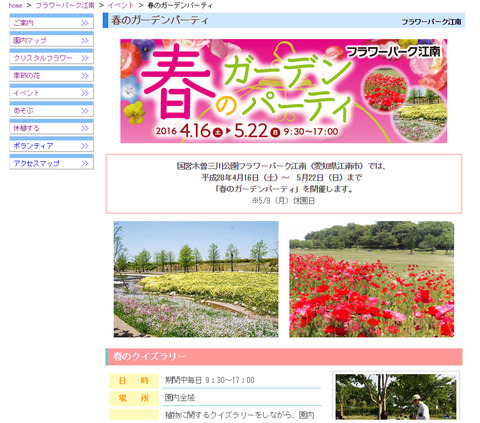Click the double-chevron icon beside クリスタルフラワー
Image resolution: width=480 pixels, height=423 pixels.
tap(85, 58)
